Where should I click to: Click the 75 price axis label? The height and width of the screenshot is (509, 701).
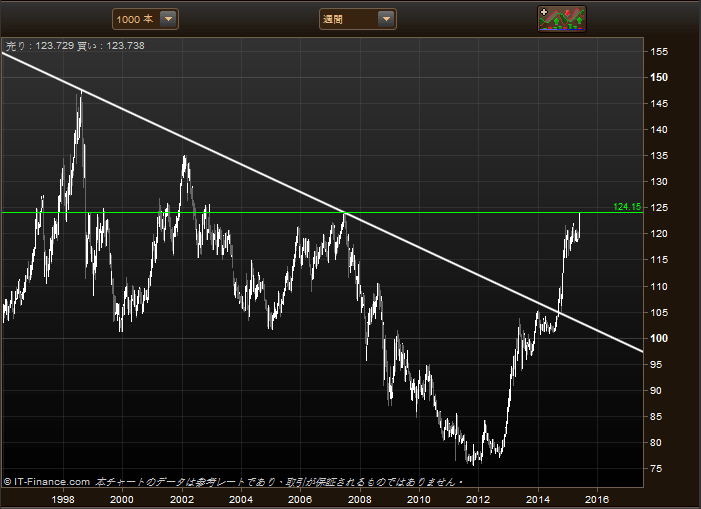656,469
